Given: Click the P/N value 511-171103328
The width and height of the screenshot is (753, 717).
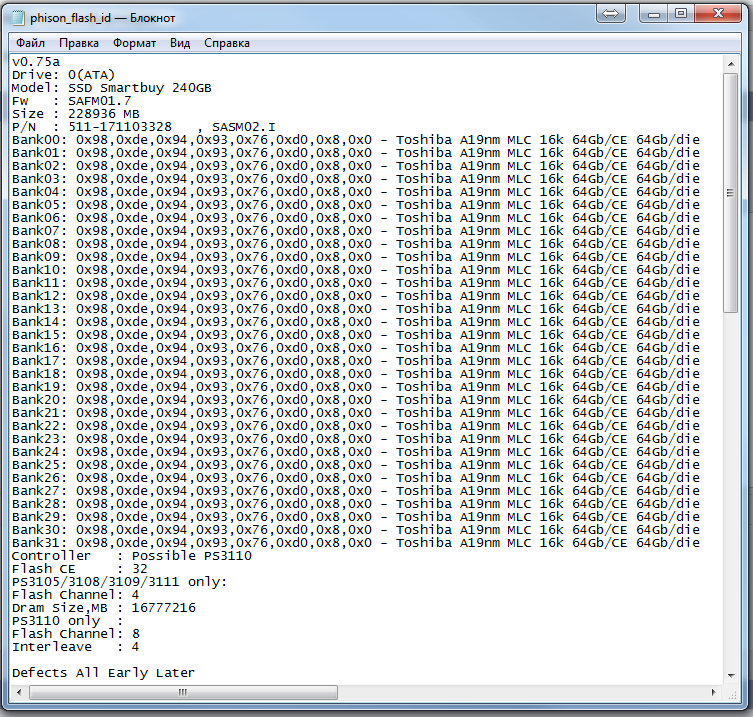Looking at the screenshot, I should pos(120,127).
